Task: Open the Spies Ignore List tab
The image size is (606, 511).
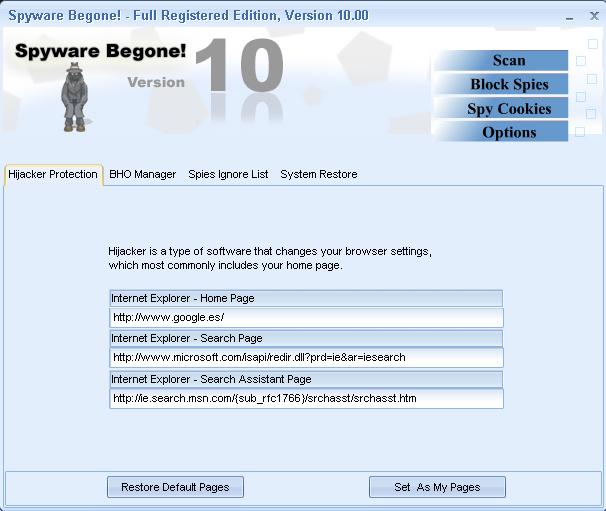Action: click(228, 174)
